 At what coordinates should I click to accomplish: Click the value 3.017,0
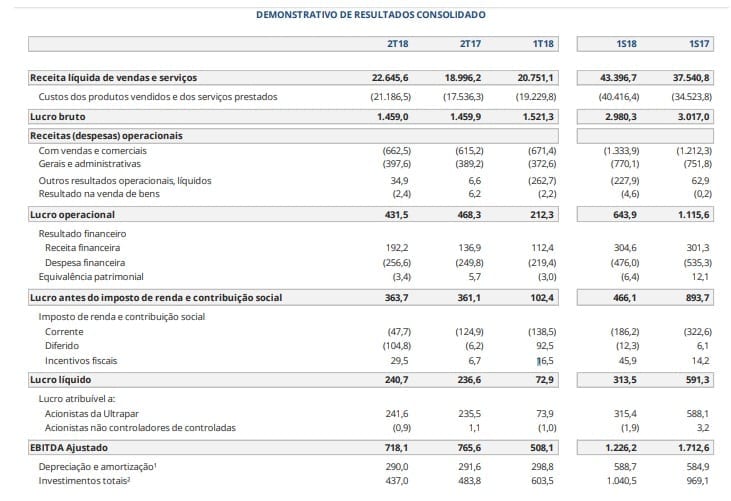pos(693,117)
